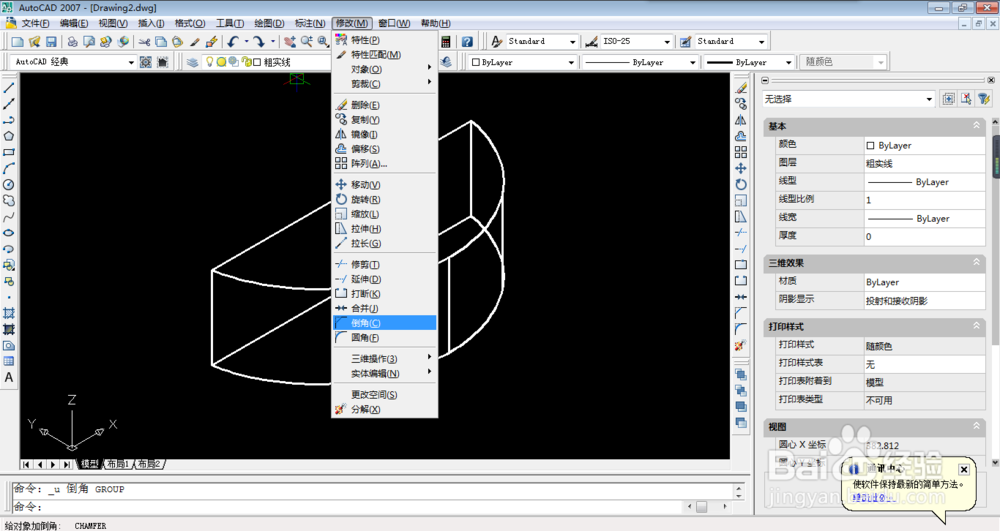The image size is (1000, 531).
Task: Switch to the 布局1 layout tab
Action: [x=117, y=464]
